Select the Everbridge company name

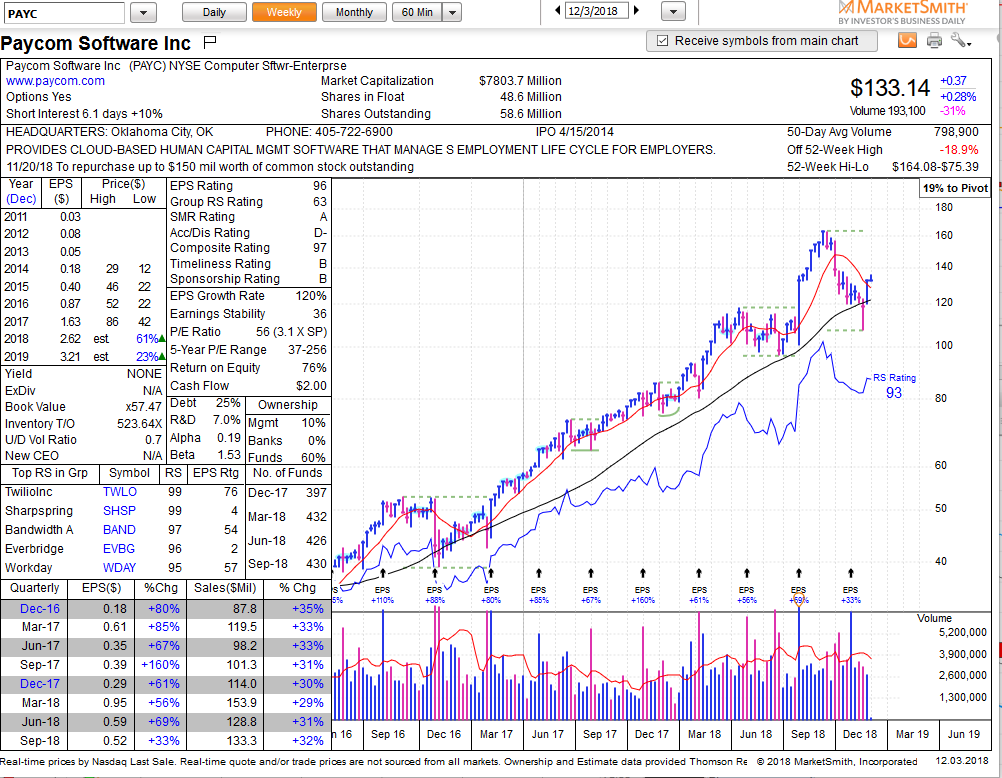[x=35, y=549]
